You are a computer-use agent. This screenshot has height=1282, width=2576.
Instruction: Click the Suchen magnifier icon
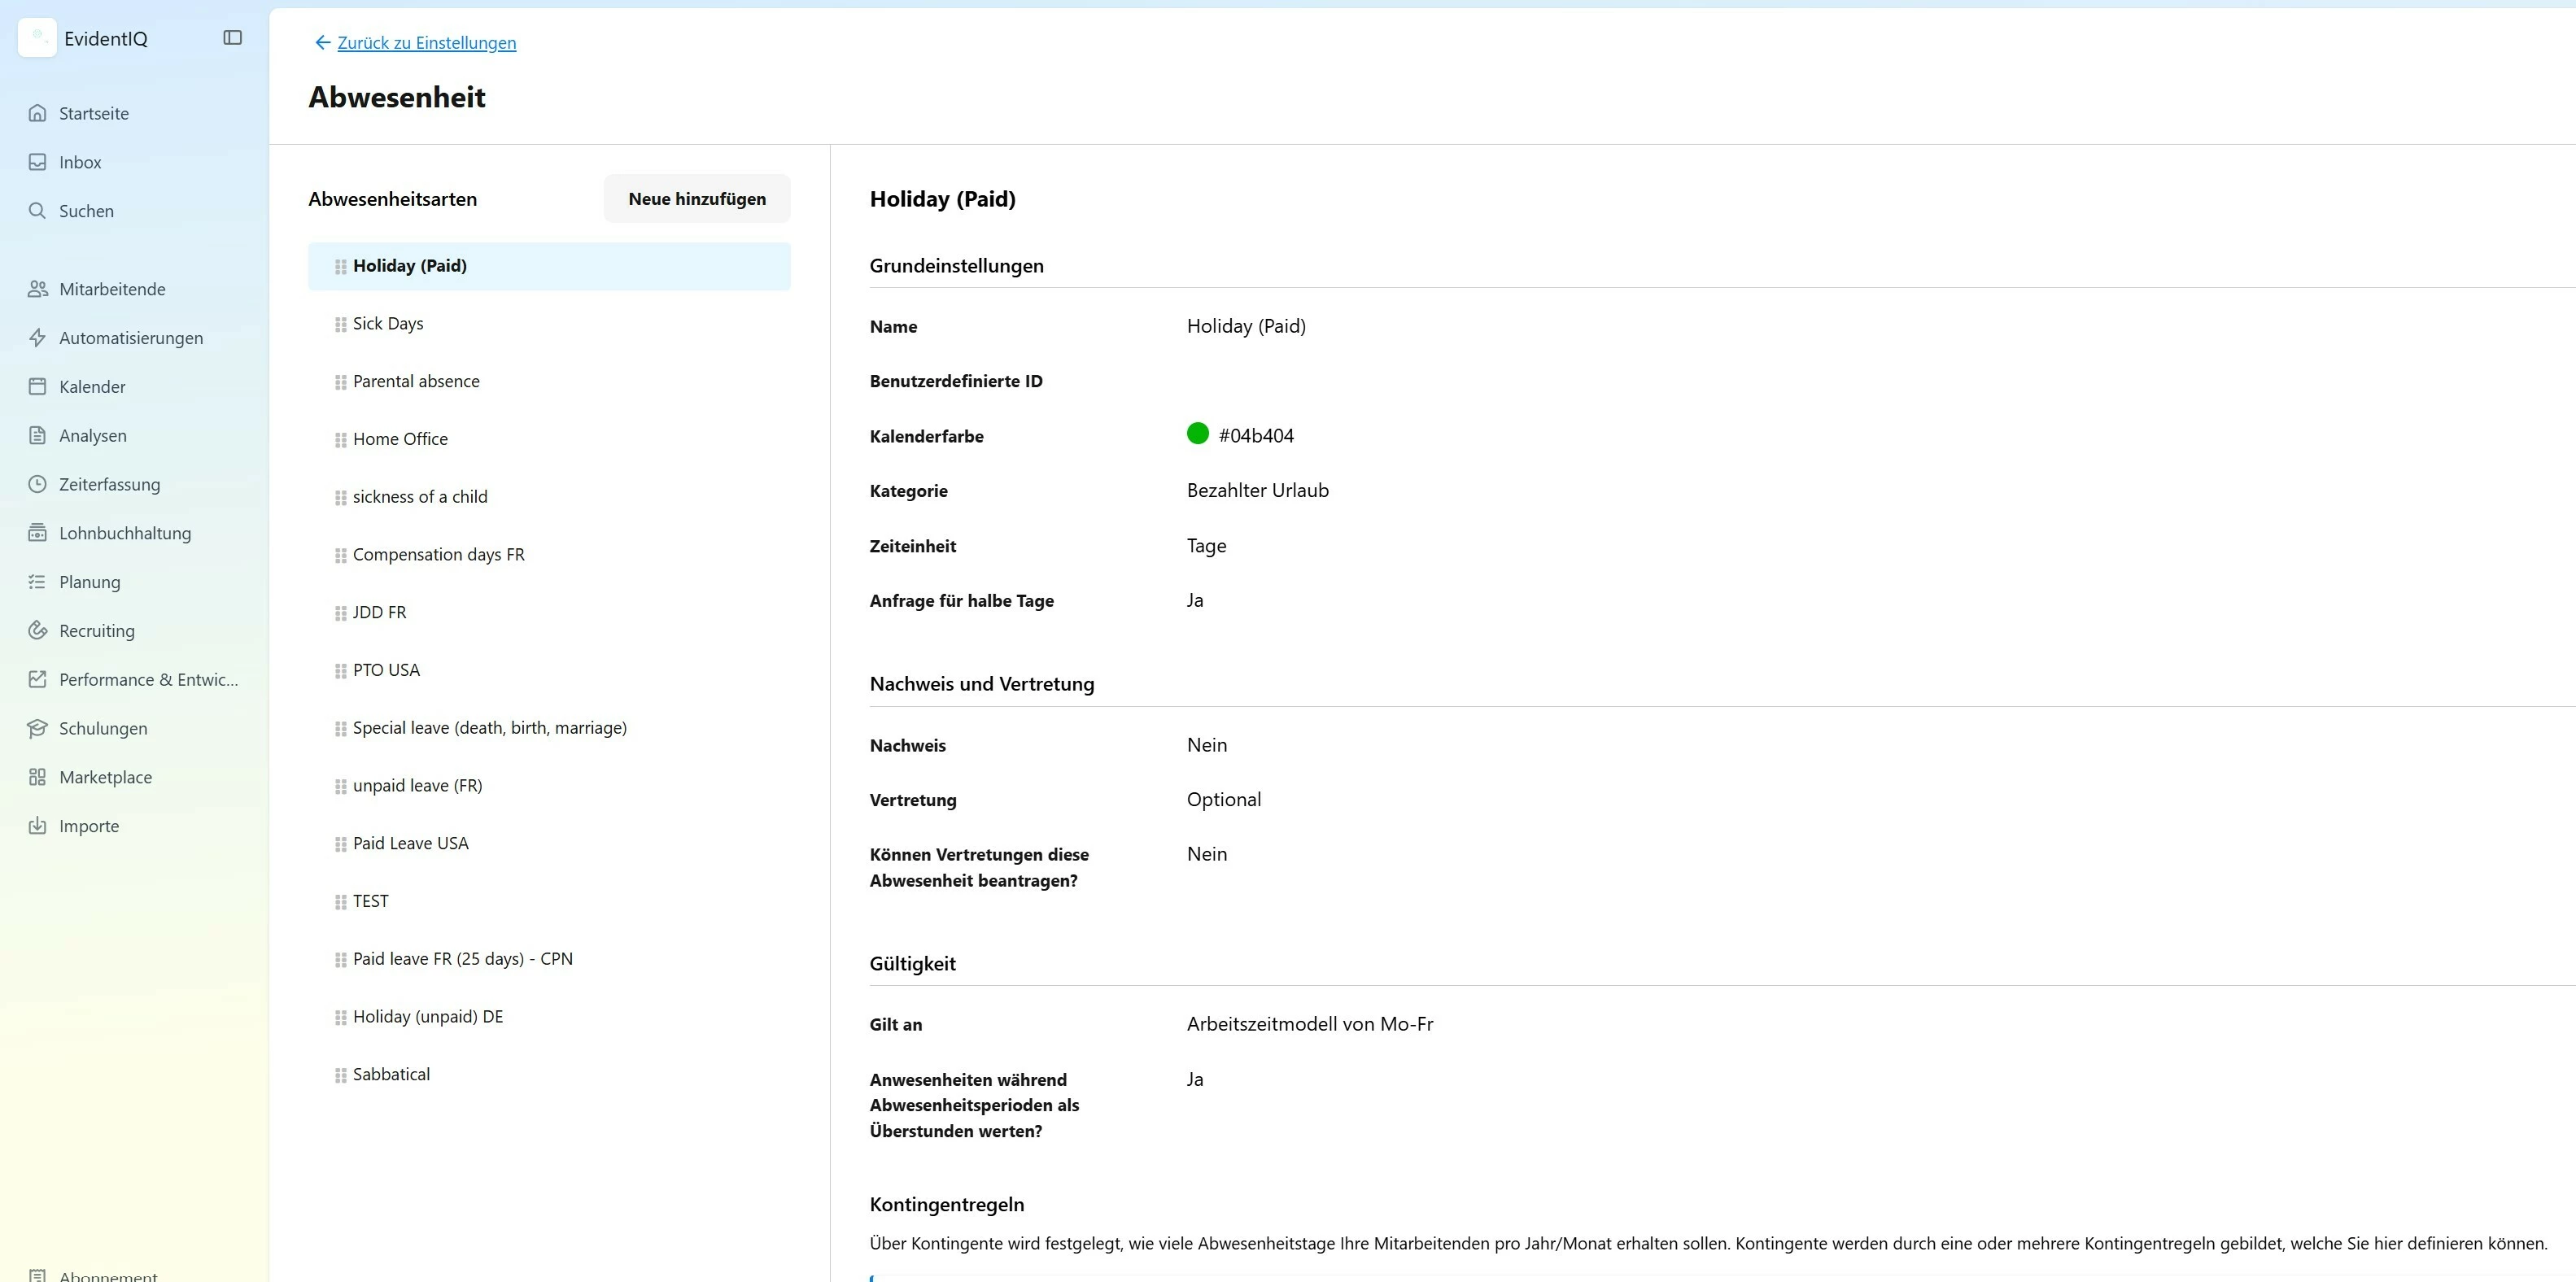click(37, 211)
